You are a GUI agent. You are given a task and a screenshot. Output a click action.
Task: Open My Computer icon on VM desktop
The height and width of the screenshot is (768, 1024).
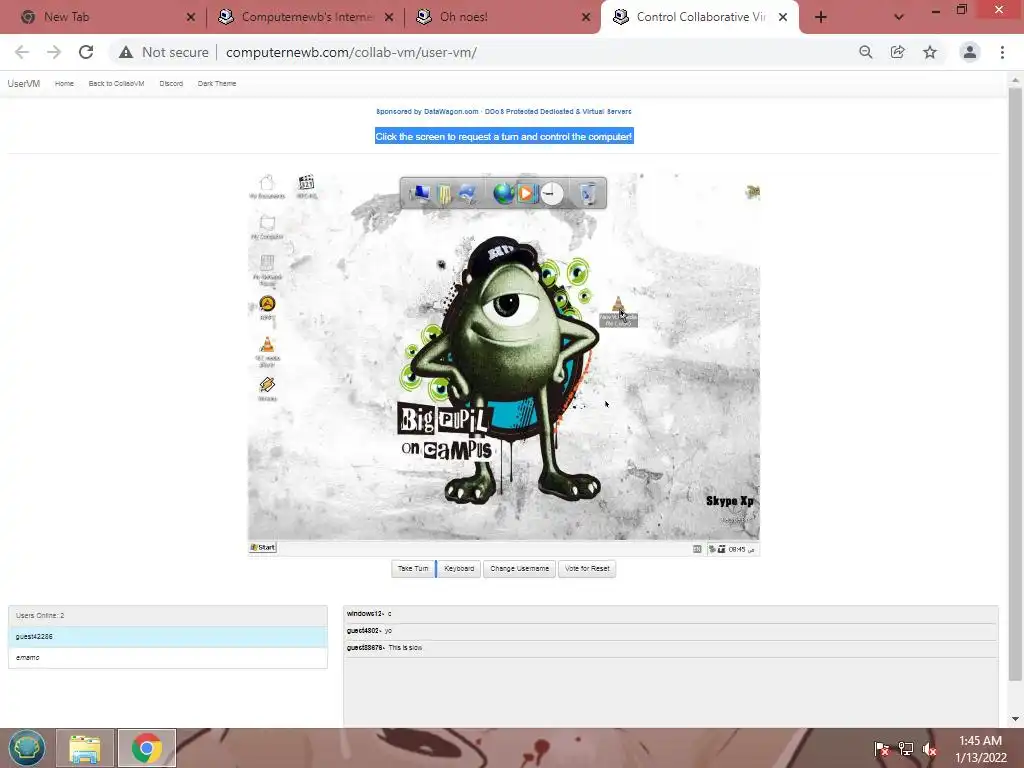[266, 227]
